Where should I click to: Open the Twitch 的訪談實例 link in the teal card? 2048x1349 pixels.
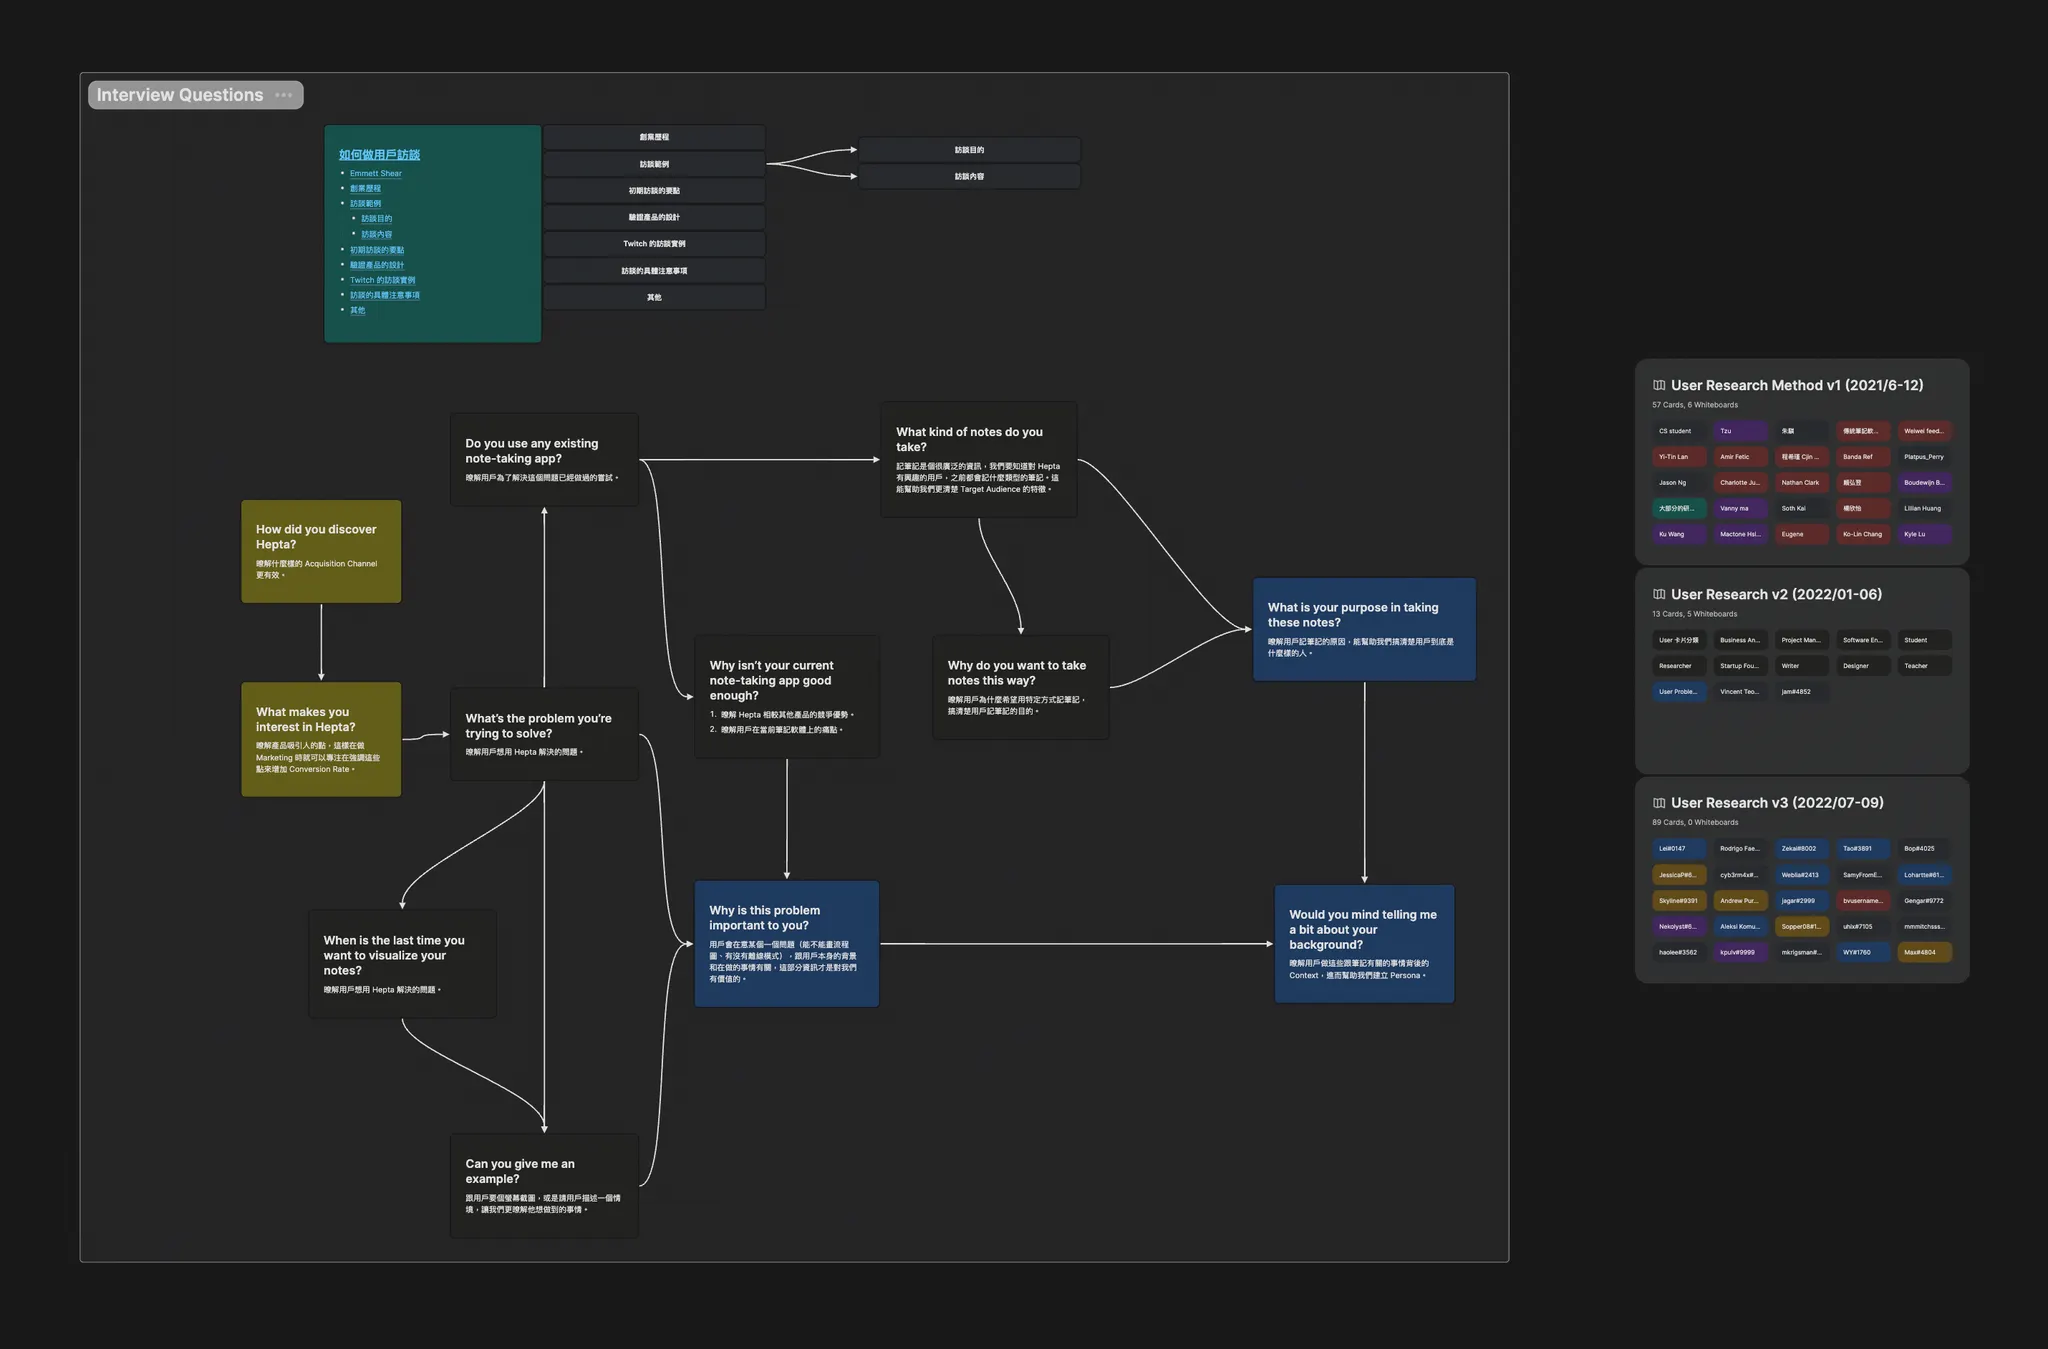pyautogui.click(x=382, y=280)
